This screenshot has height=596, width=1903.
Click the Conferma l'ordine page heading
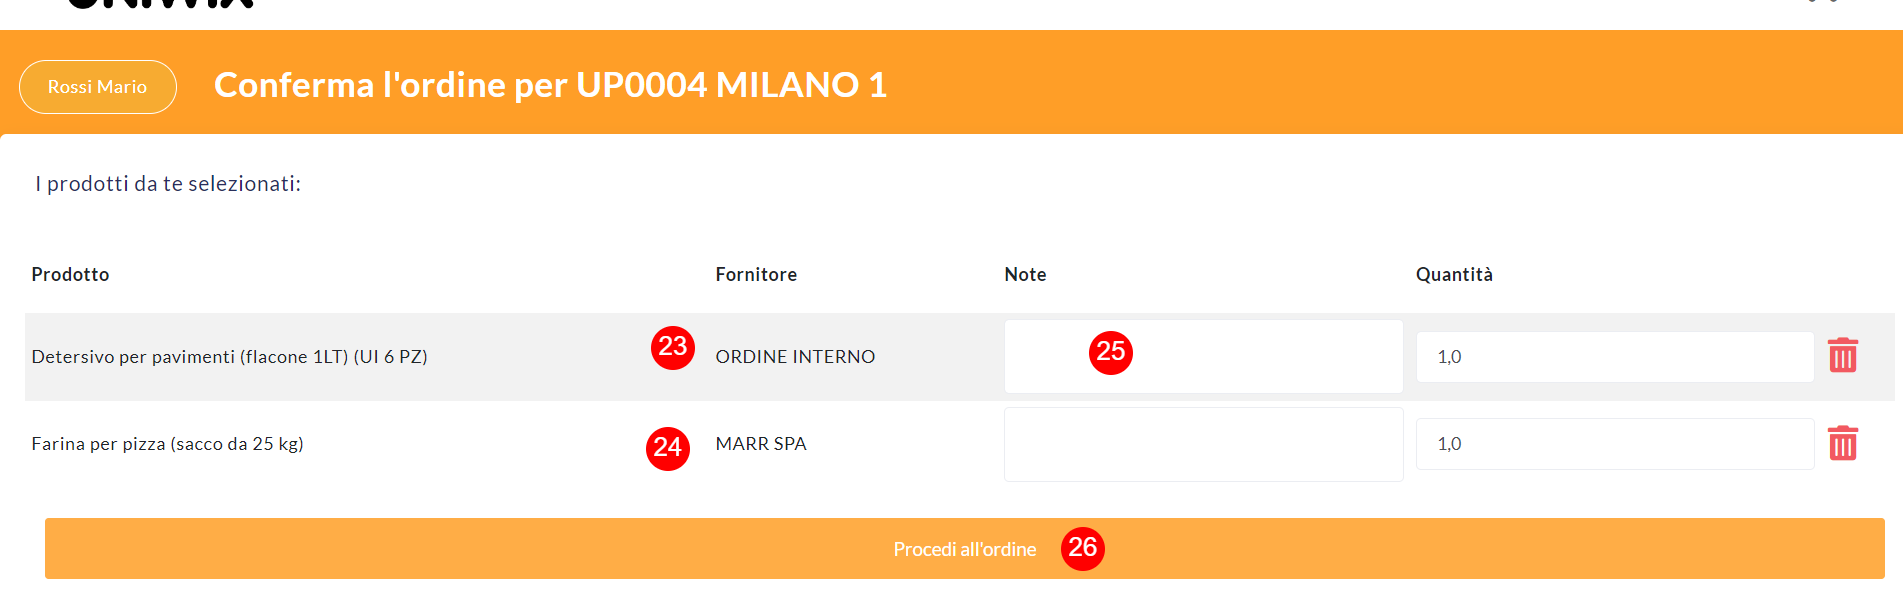550,85
